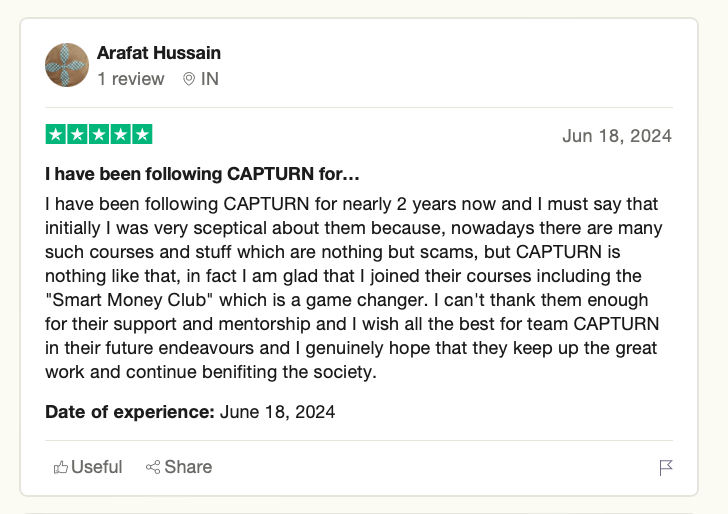
Task: Open review title "I have been following CAPTURN for…"
Action: (202, 175)
